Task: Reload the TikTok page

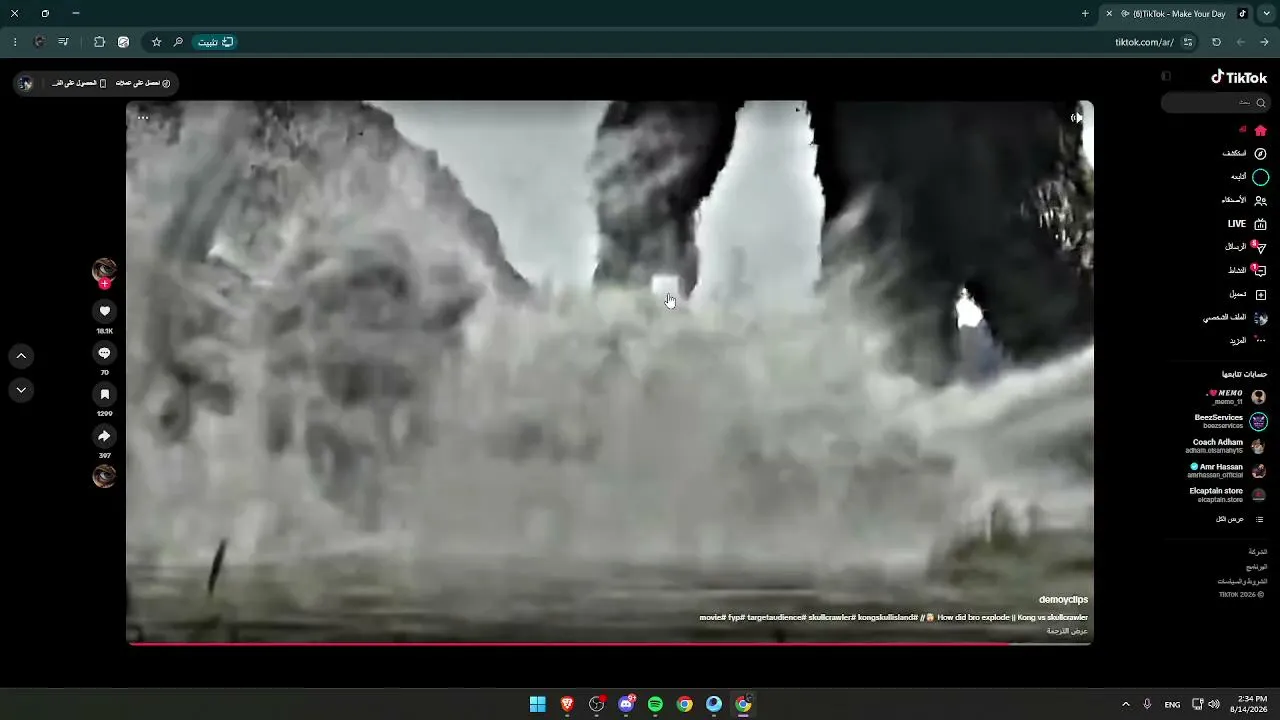Action: tap(1216, 42)
